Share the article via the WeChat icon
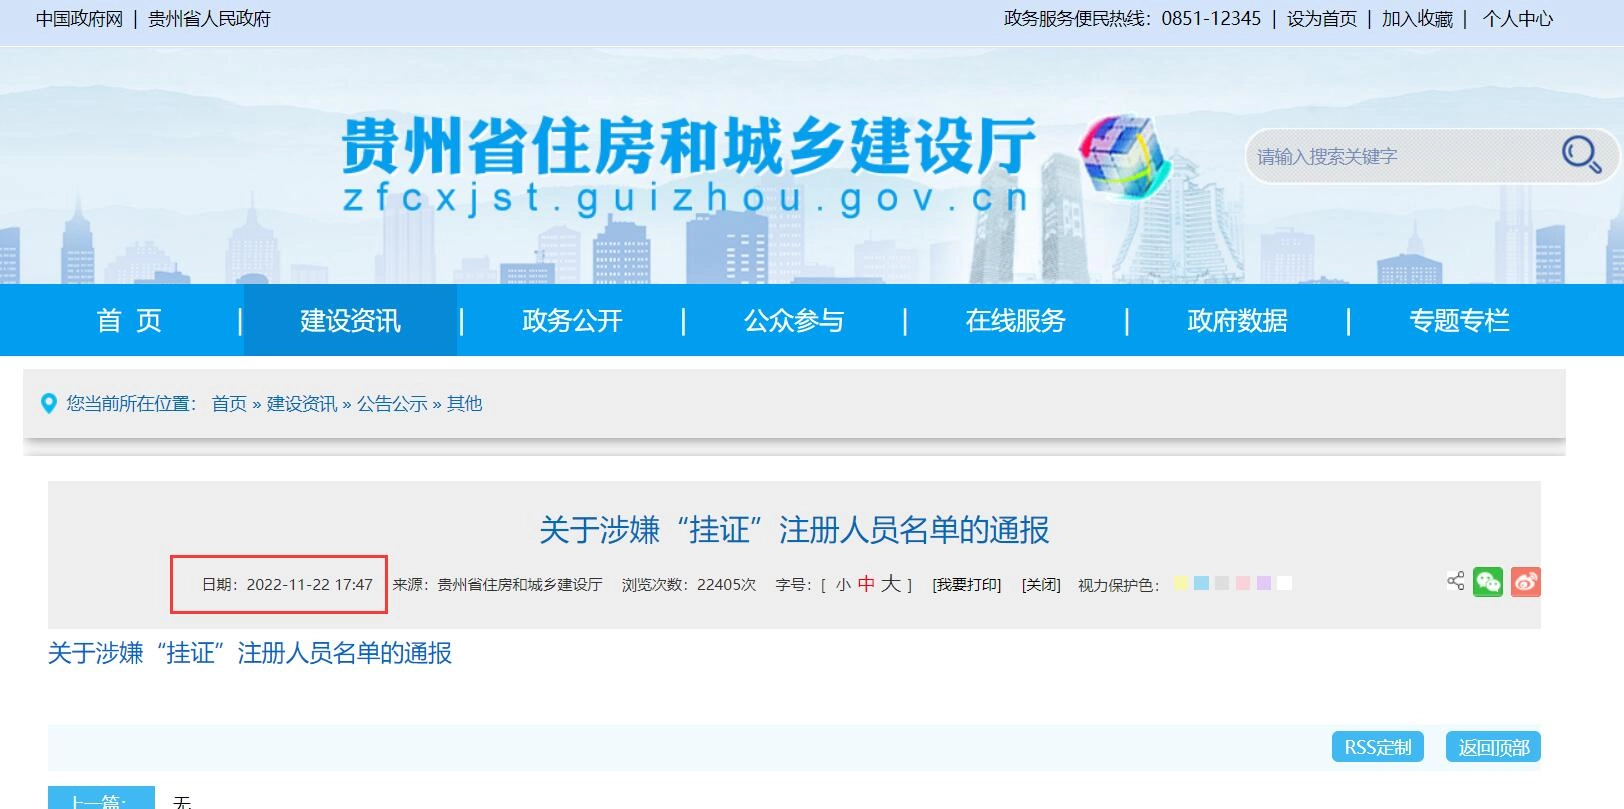The width and height of the screenshot is (1624, 809). [x=1488, y=582]
